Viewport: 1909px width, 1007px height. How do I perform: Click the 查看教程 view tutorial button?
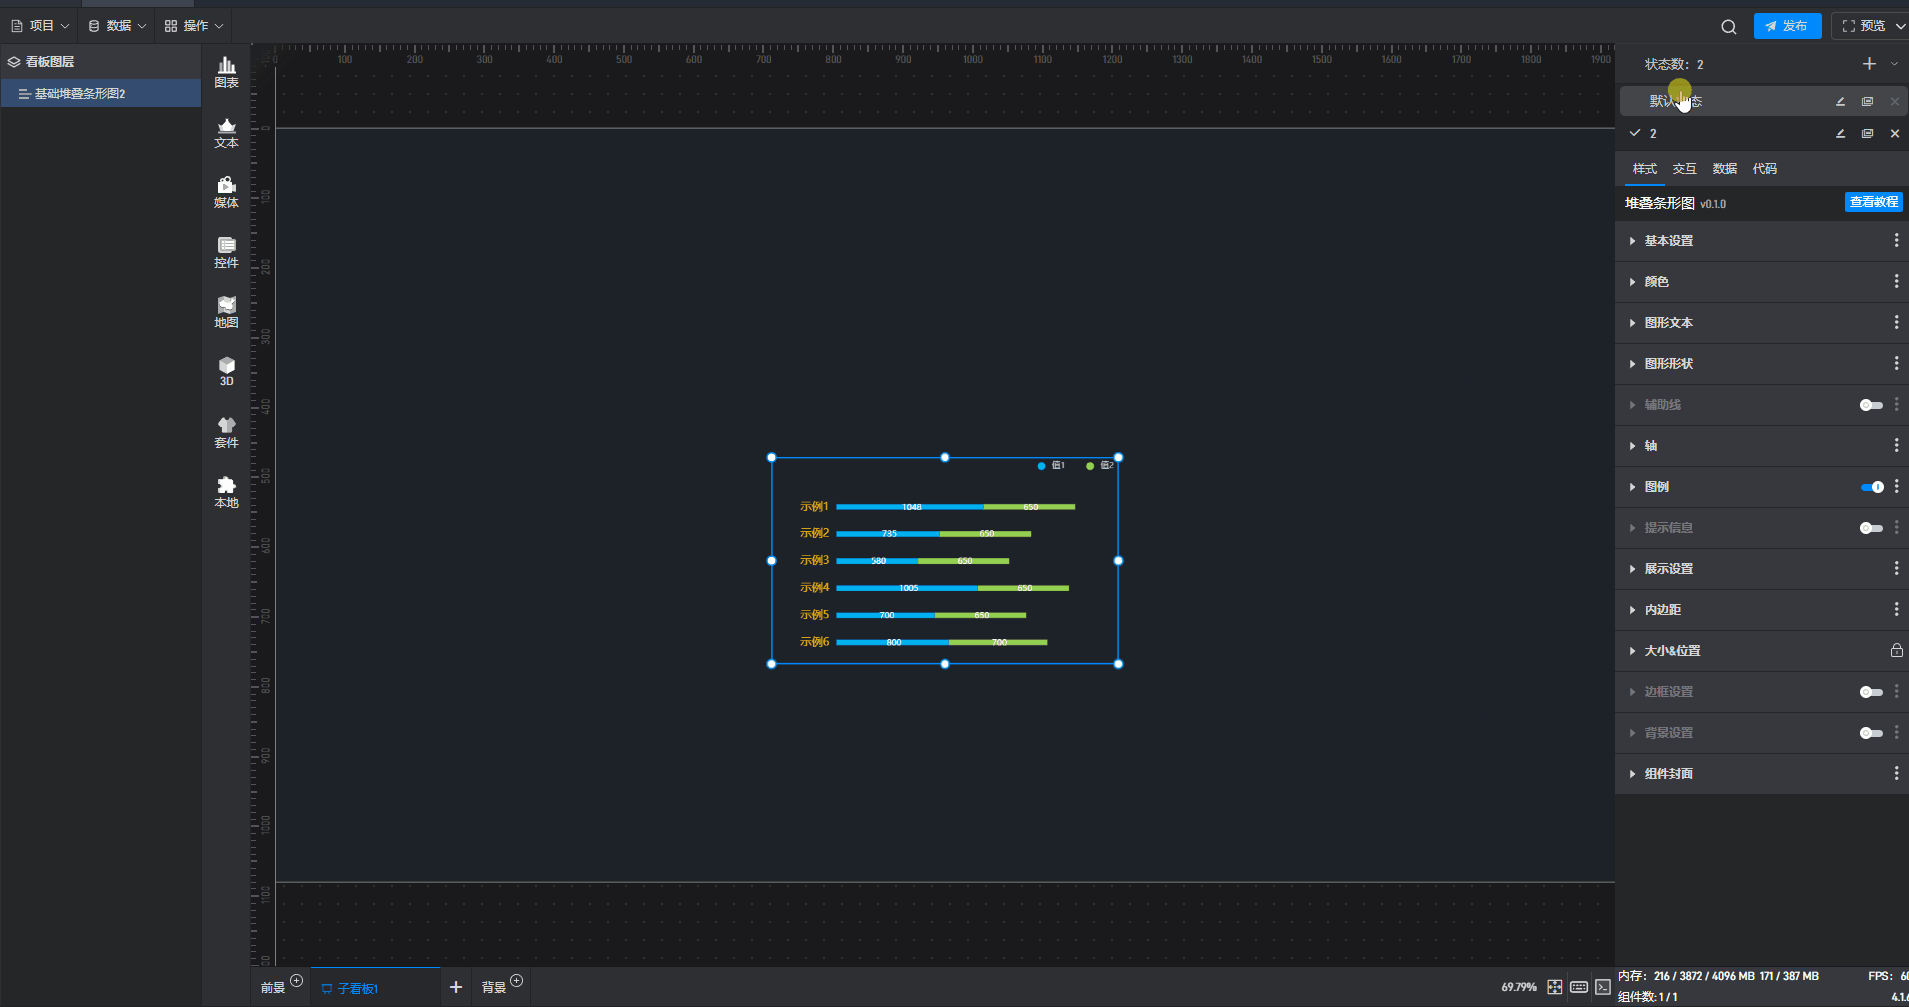(x=1873, y=202)
